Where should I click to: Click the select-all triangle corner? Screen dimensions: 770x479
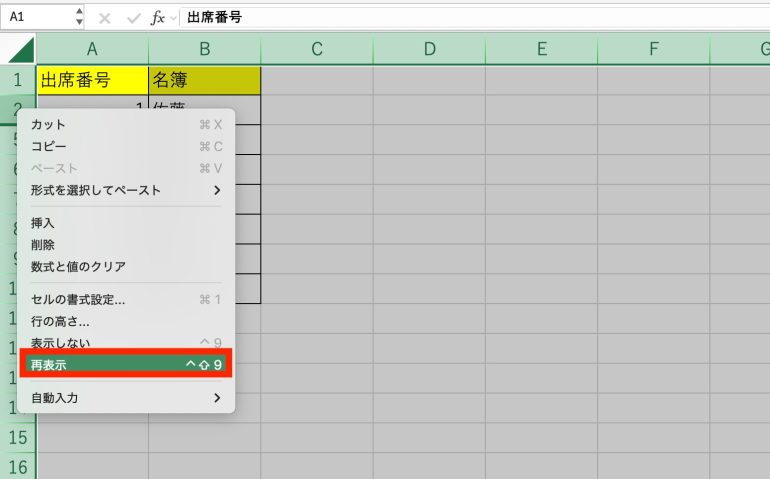tap(21, 48)
